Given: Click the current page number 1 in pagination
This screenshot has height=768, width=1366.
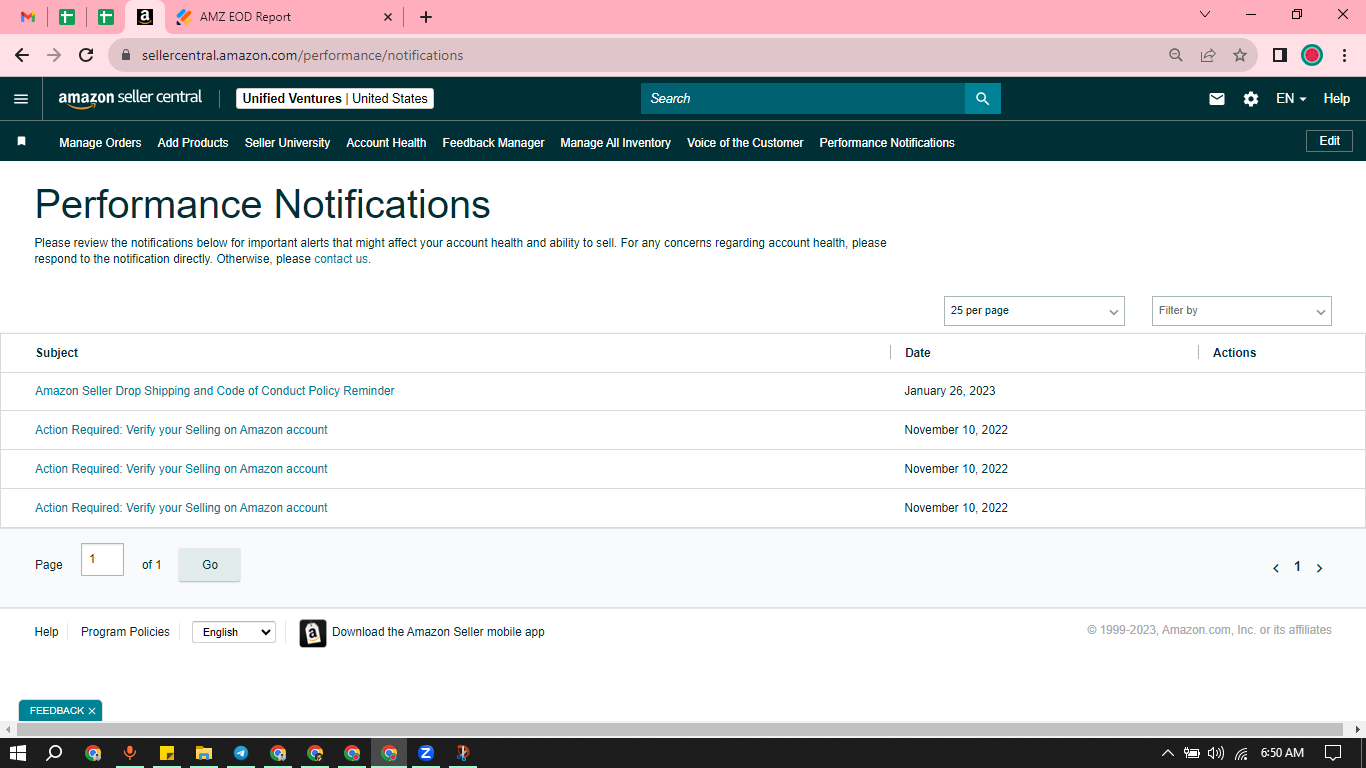Looking at the screenshot, I should 1298,567.
